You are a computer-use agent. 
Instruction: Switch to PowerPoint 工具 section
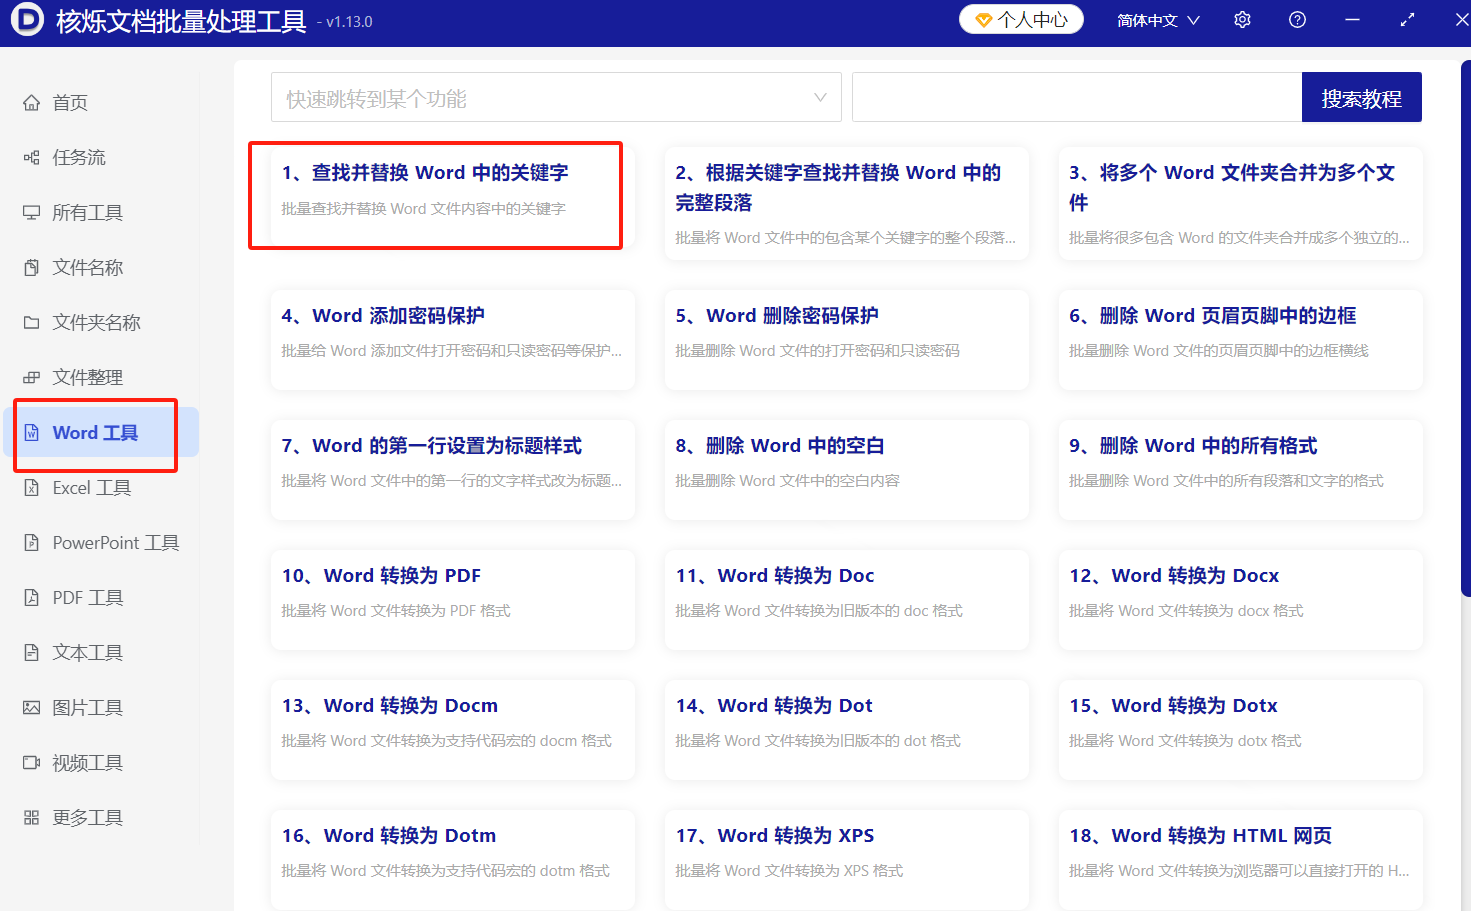point(33,542)
